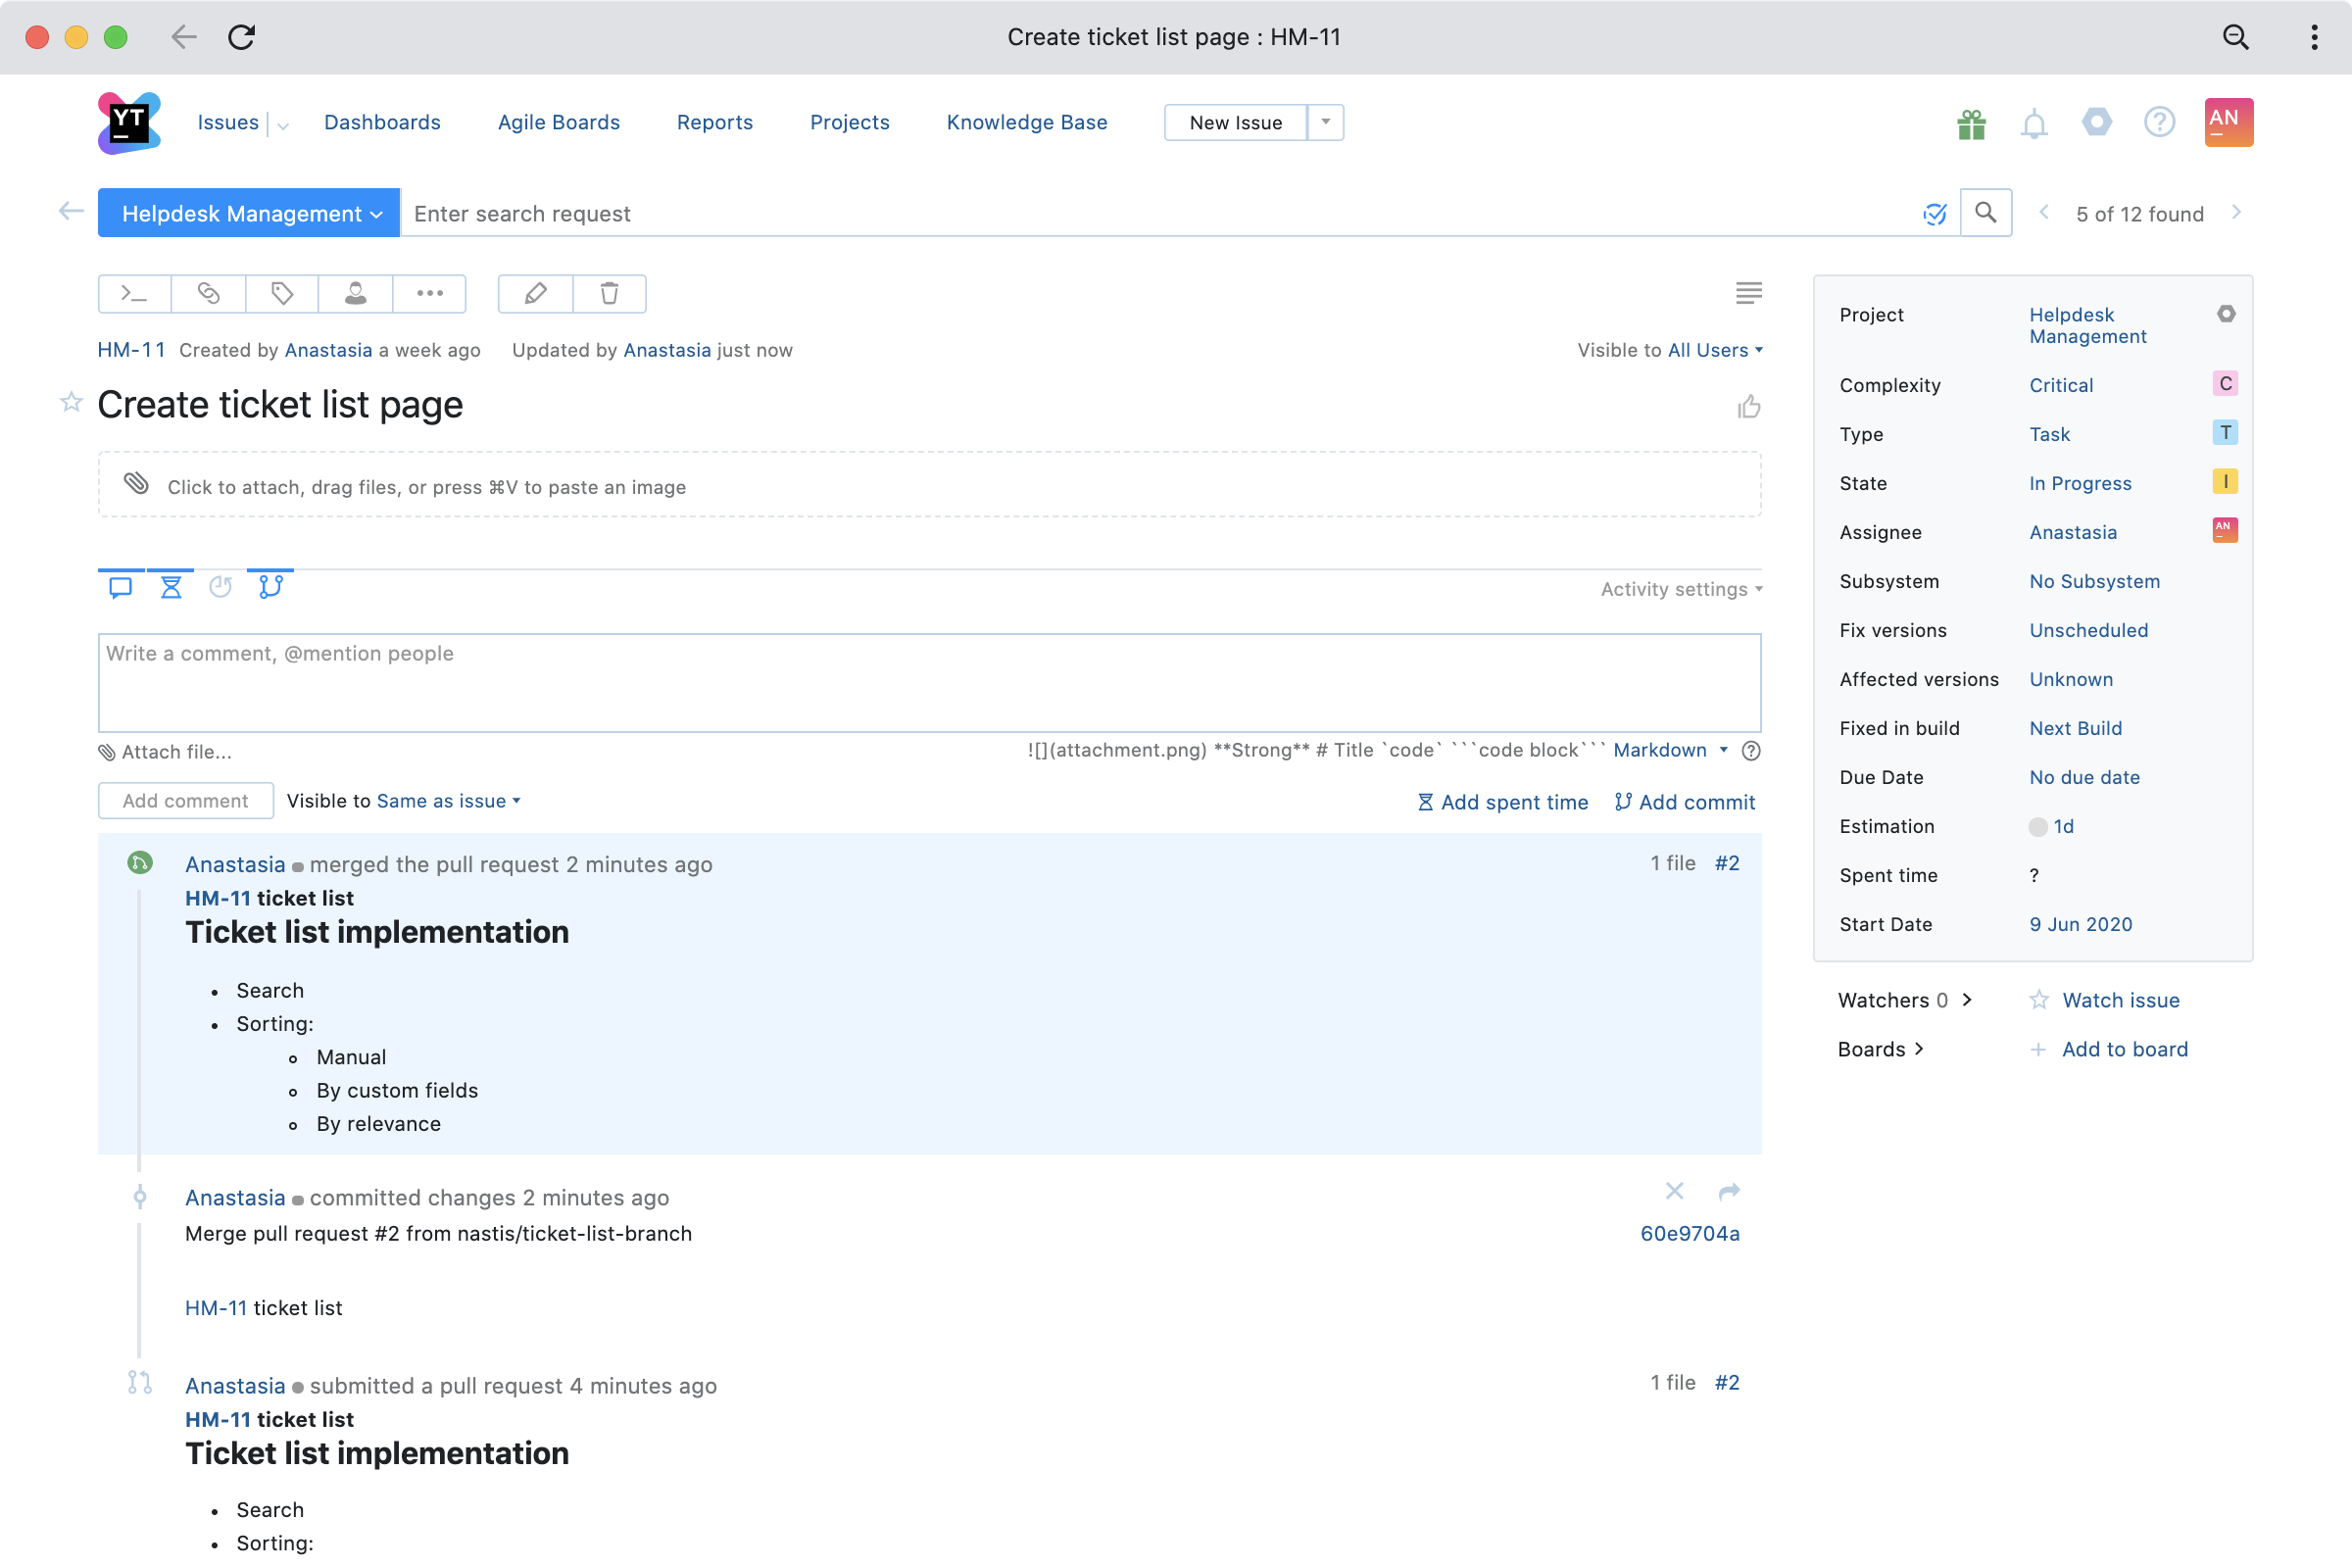Open the administration hexagon settings icon

(2097, 122)
